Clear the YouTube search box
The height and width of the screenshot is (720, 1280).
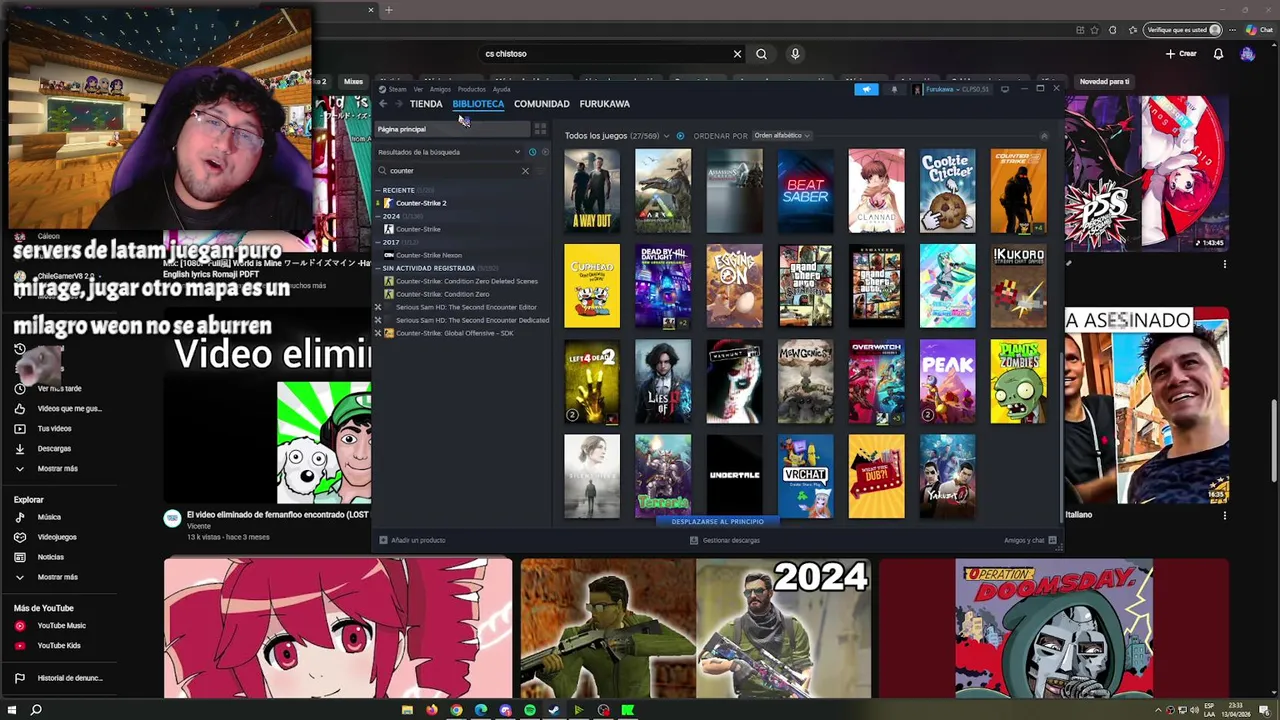[x=737, y=54]
